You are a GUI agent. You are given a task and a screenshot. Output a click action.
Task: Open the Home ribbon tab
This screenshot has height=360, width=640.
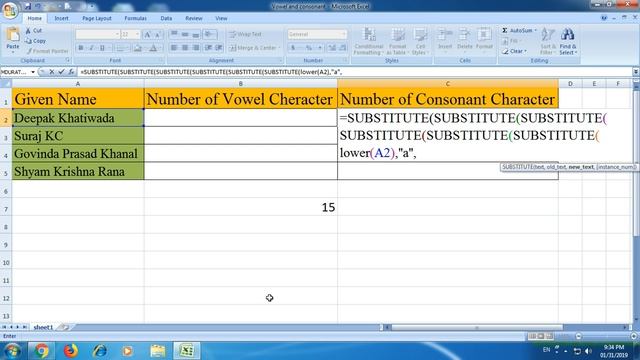pos(34,18)
